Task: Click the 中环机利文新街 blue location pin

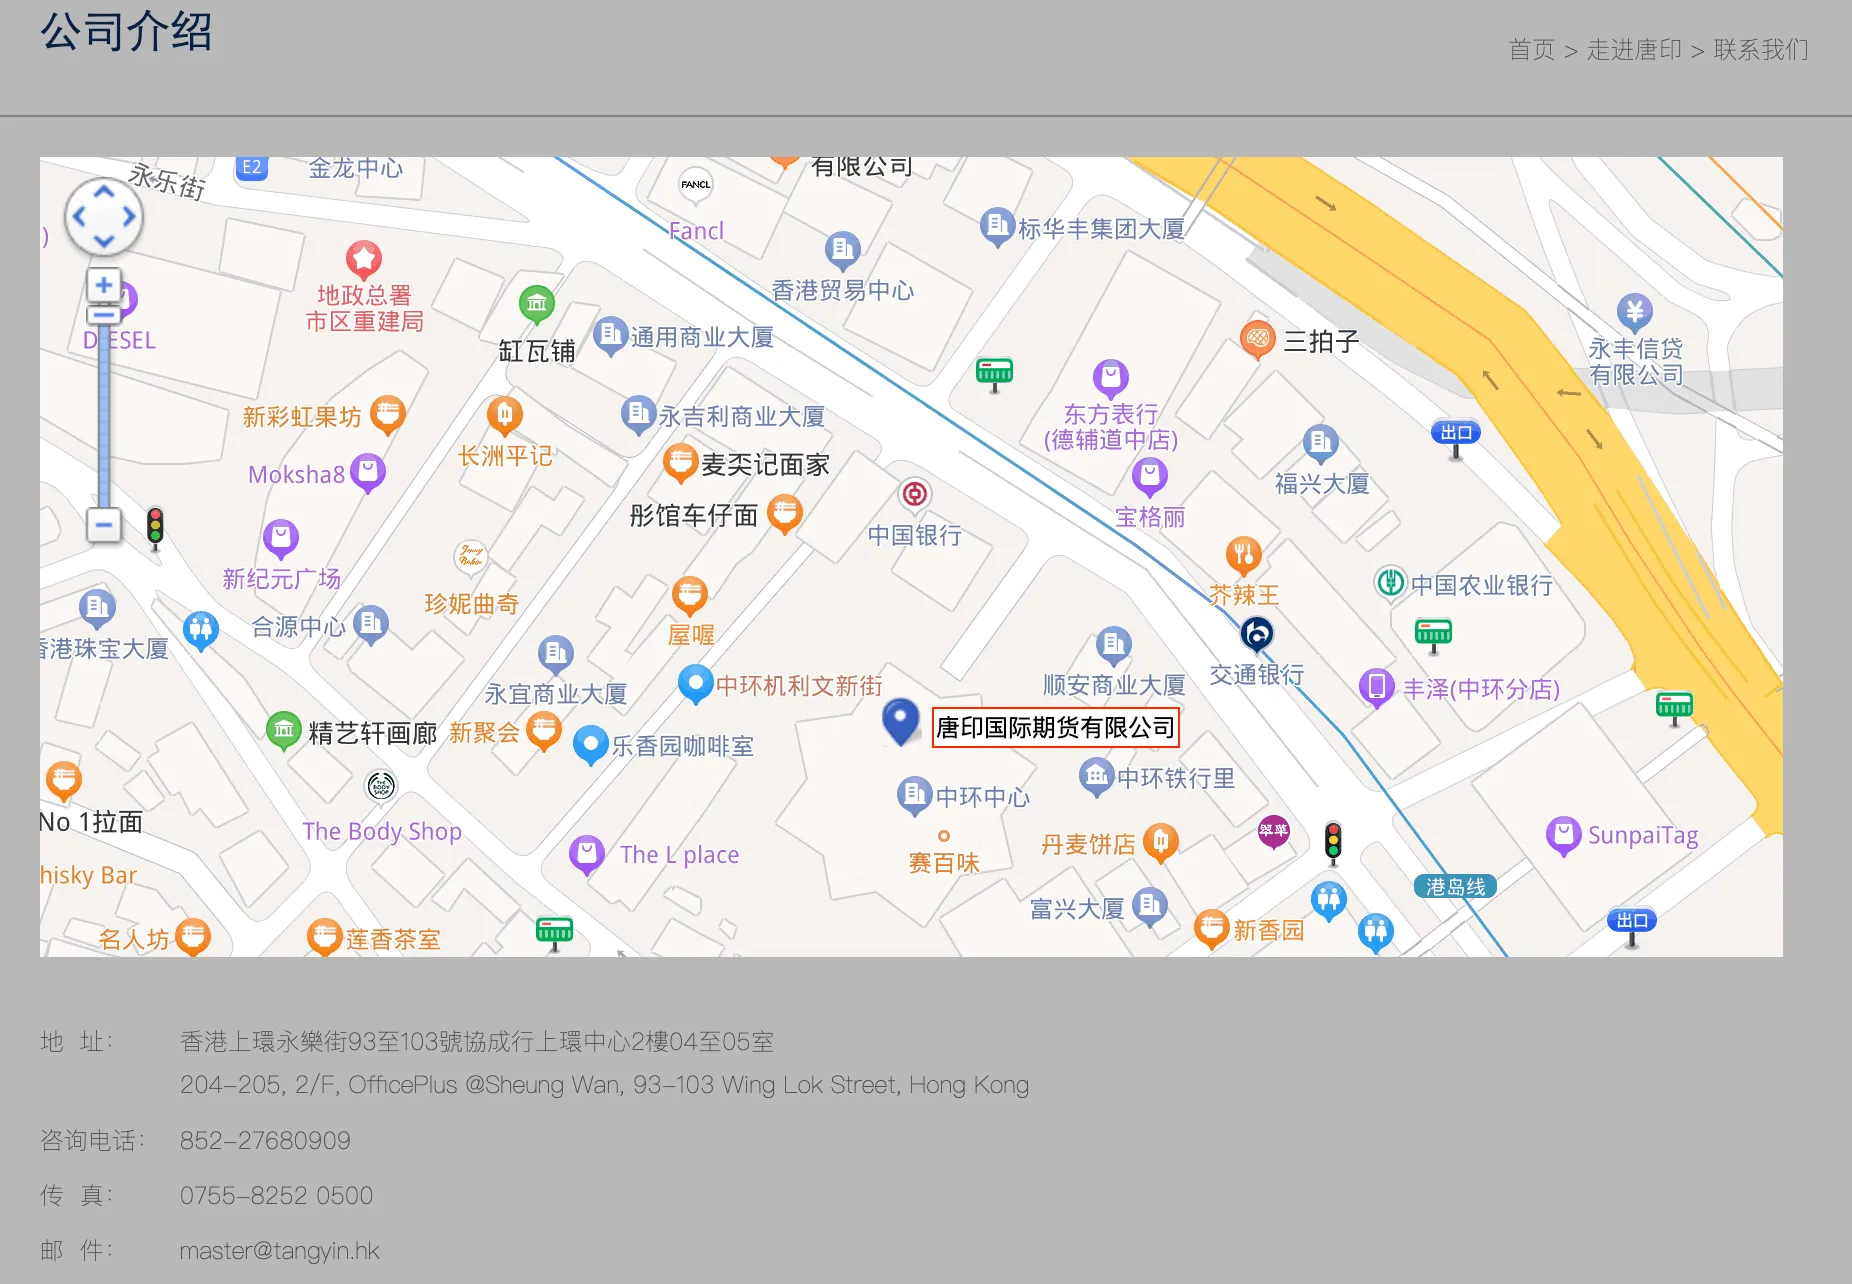Action: tap(696, 684)
